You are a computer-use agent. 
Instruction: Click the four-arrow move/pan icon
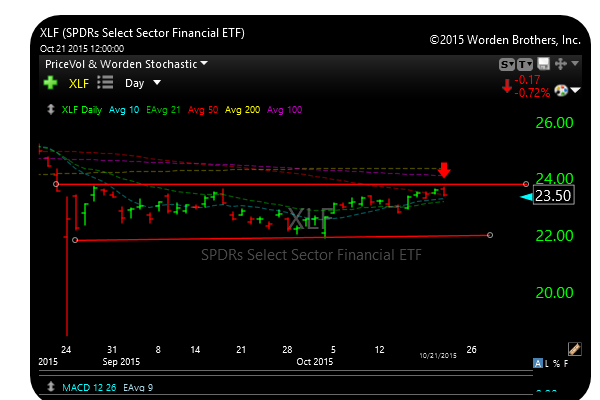point(561,64)
